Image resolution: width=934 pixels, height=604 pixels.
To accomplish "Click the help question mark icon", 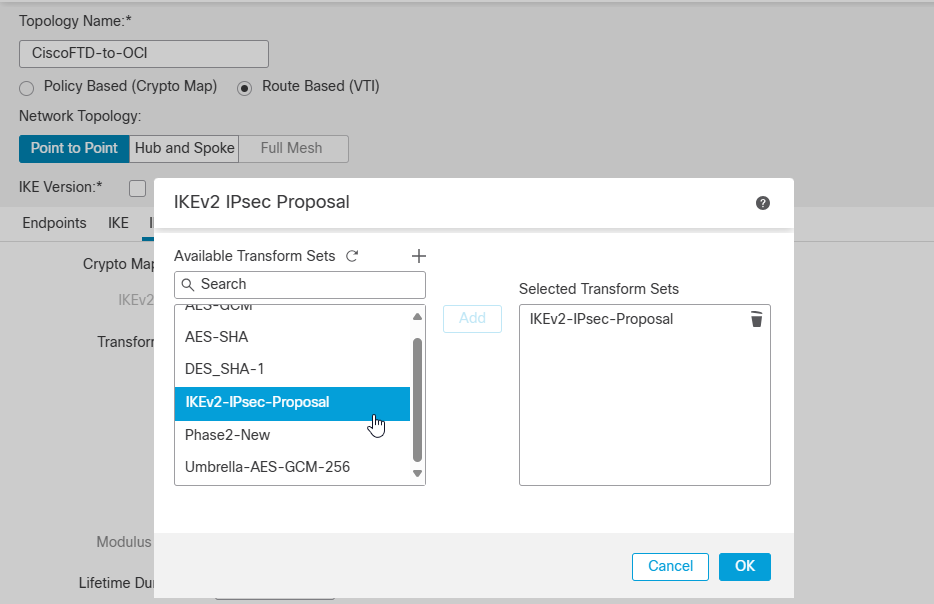I will coord(763,203).
